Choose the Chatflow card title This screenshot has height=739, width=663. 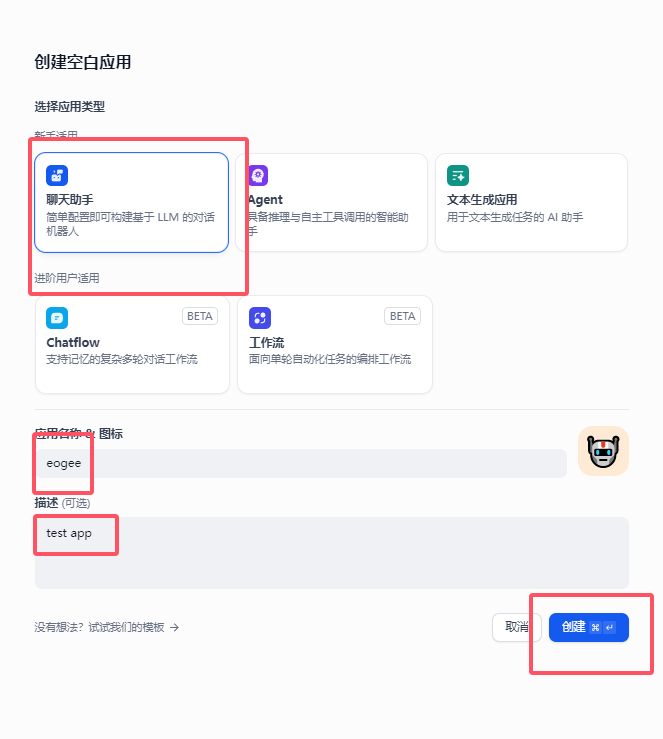point(73,343)
